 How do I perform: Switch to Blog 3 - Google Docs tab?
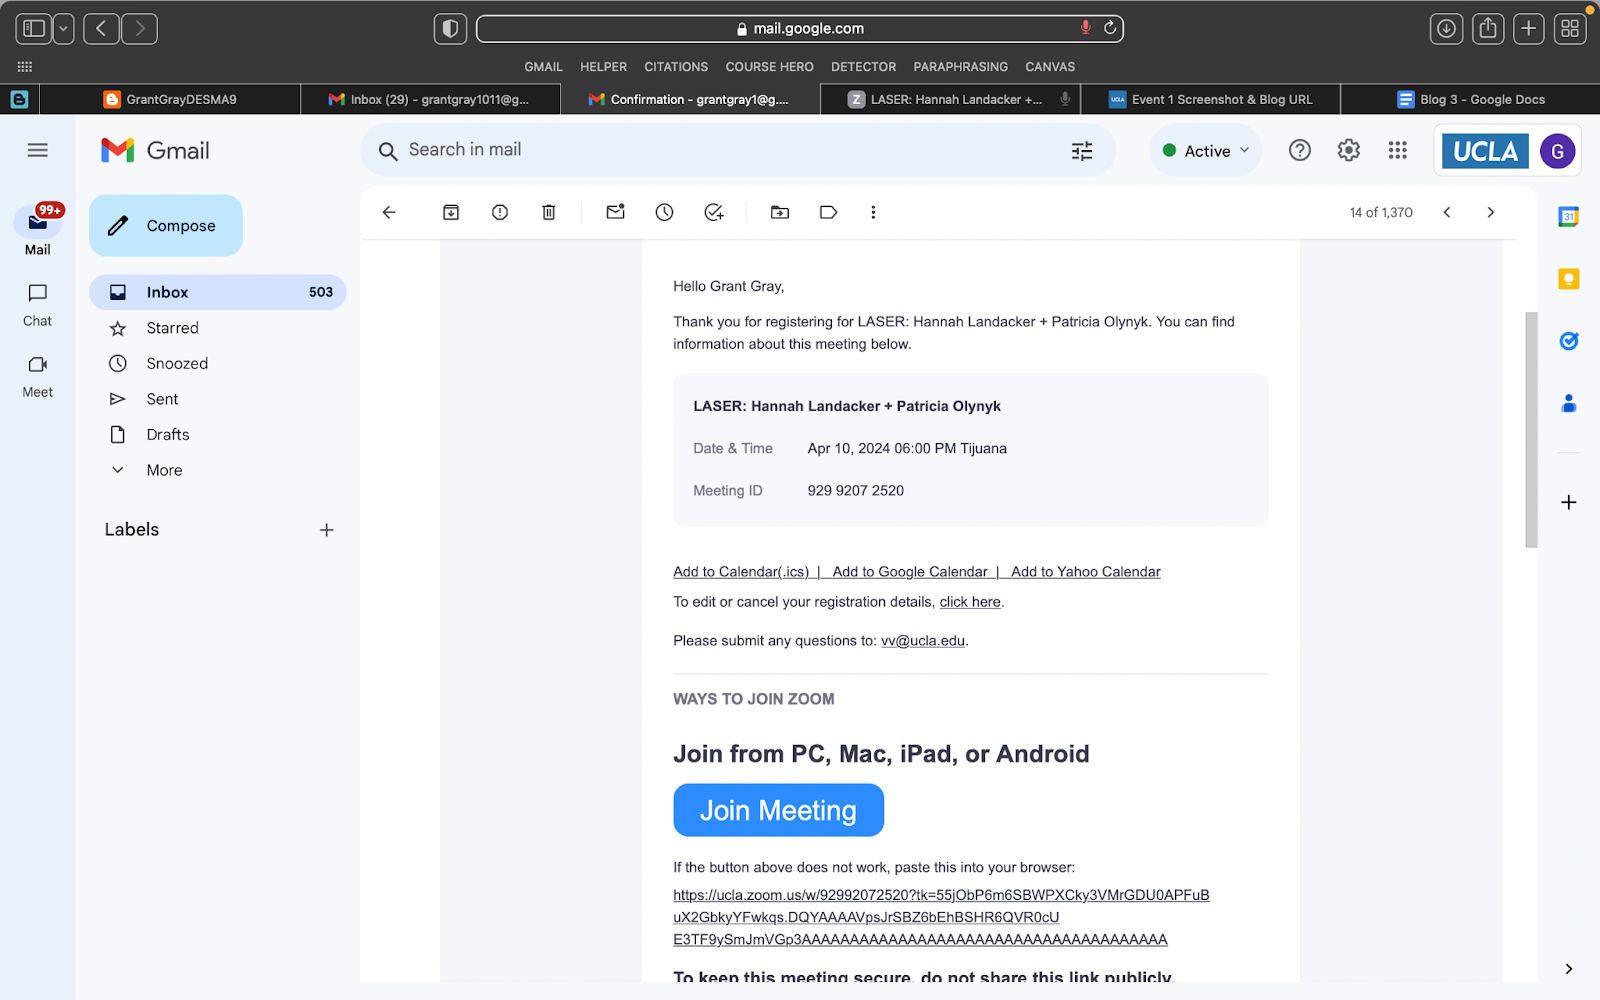click(x=1470, y=99)
